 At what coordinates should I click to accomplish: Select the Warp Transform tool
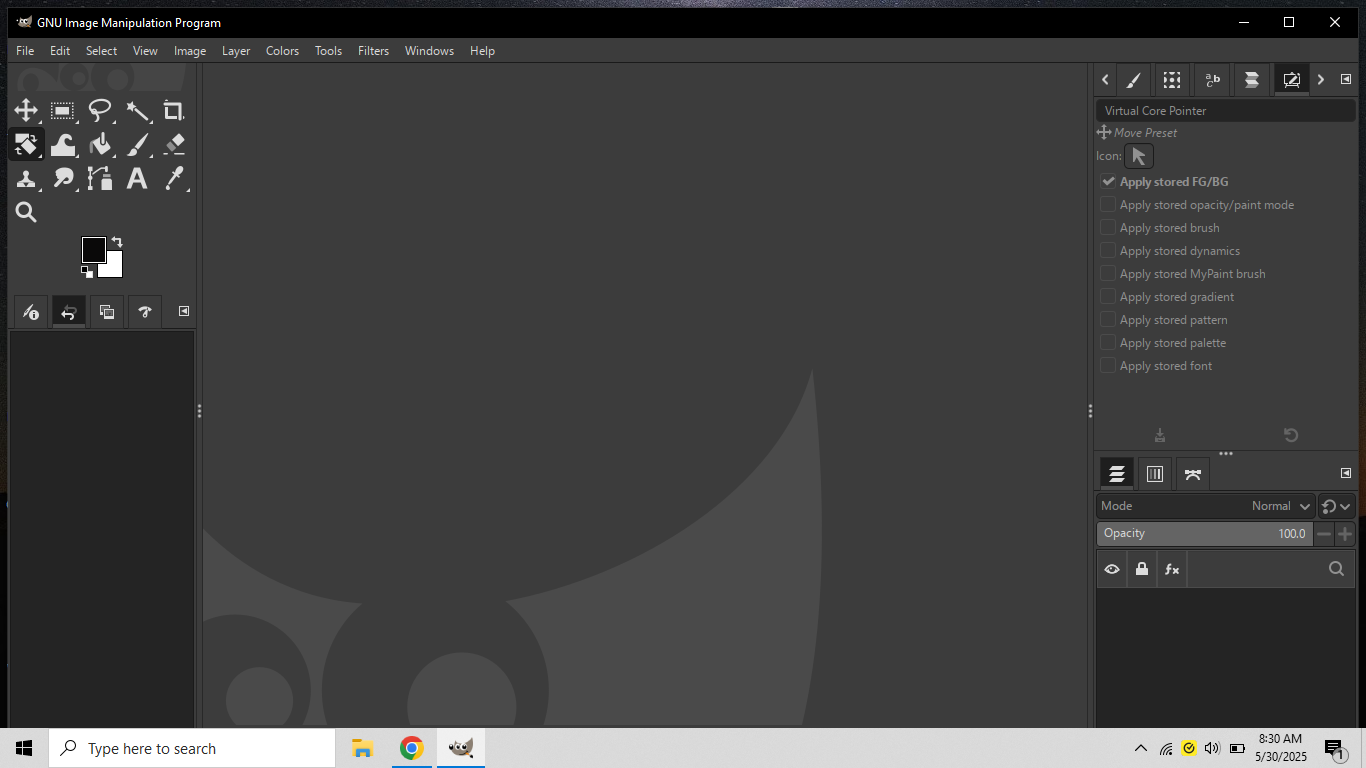tap(63, 145)
